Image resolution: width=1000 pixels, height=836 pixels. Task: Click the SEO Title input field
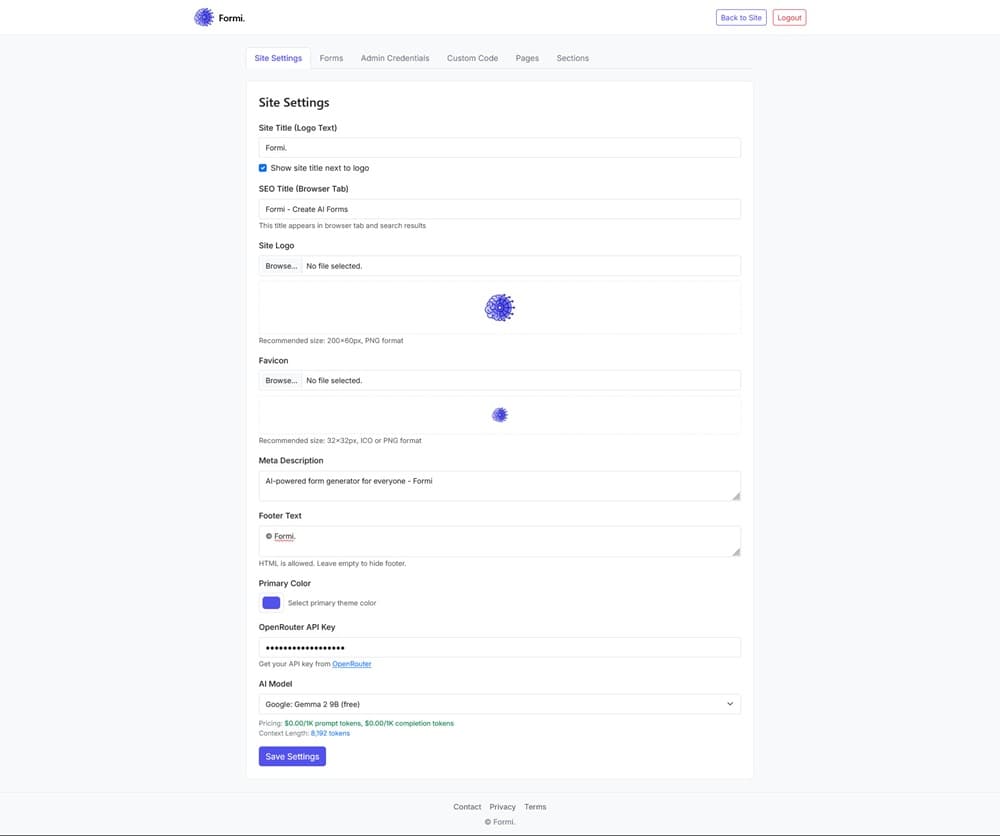point(499,209)
